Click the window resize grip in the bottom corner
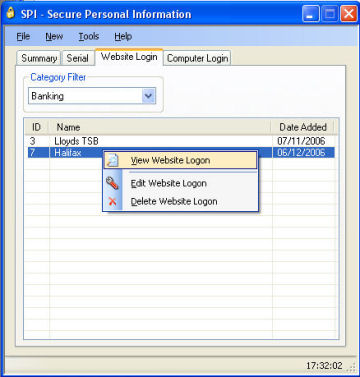This screenshot has width=360, height=377. (352, 367)
